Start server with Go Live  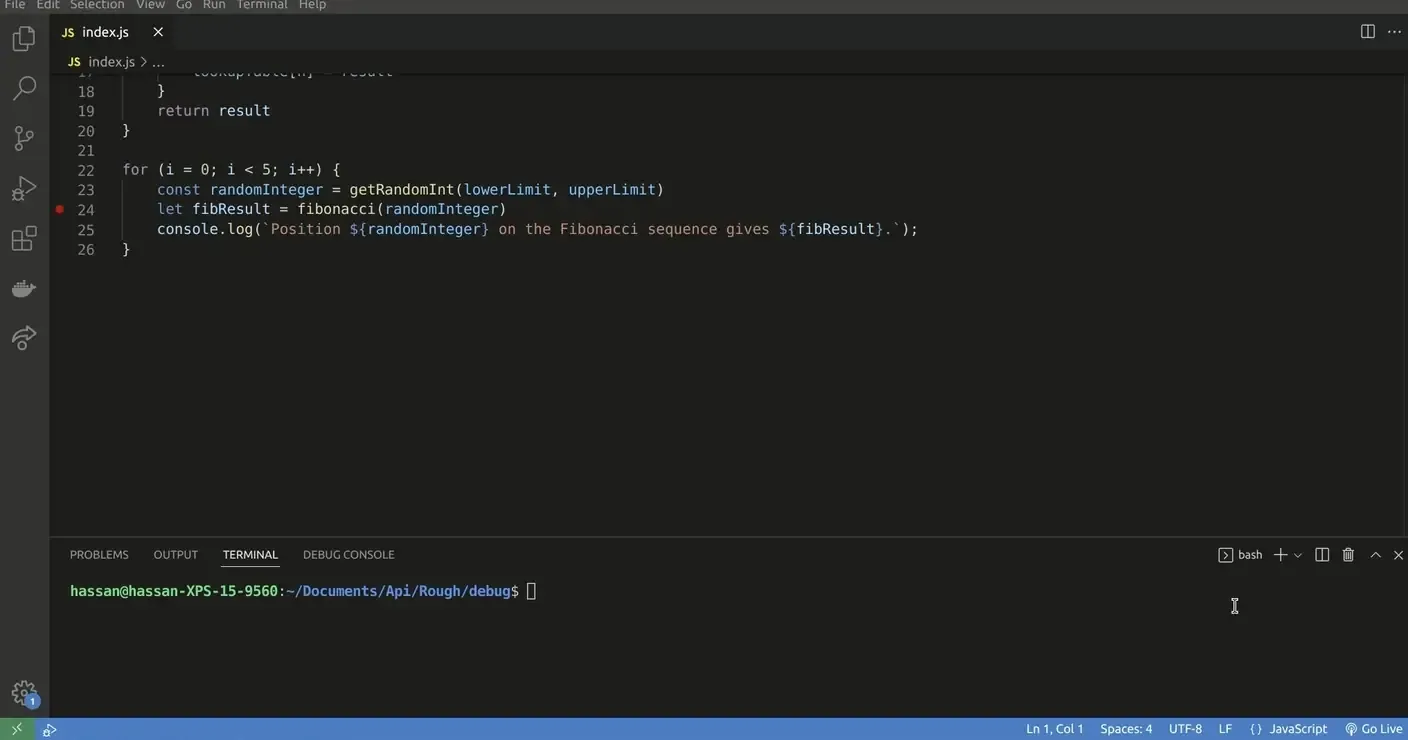1374,729
